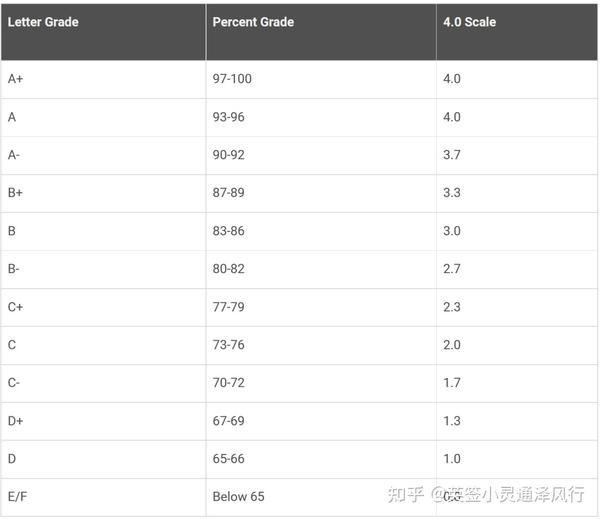Click the 2.0 scale value
The image size is (600, 519).
pos(451,345)
